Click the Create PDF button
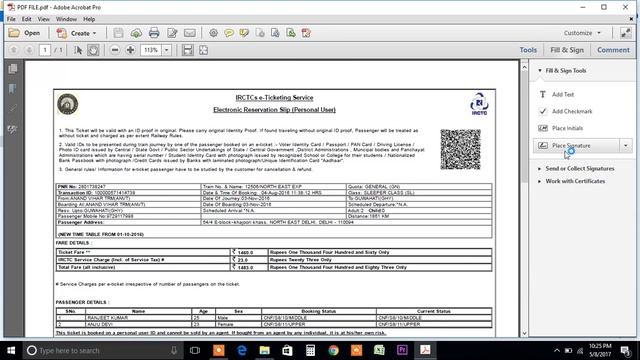The width and height of the screenshot is (640, 360). click(x=76, y=33)
